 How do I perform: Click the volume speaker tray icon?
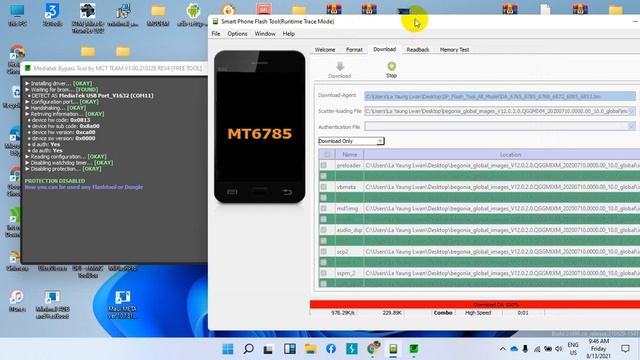(559, 349)
